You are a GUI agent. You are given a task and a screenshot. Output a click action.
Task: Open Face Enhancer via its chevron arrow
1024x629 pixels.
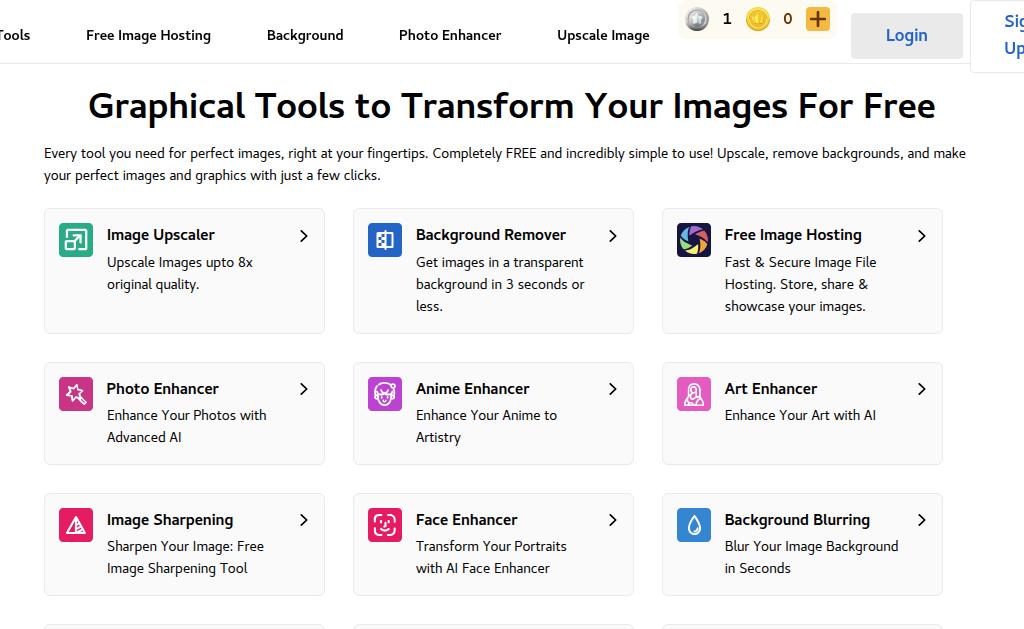[613, 520]
